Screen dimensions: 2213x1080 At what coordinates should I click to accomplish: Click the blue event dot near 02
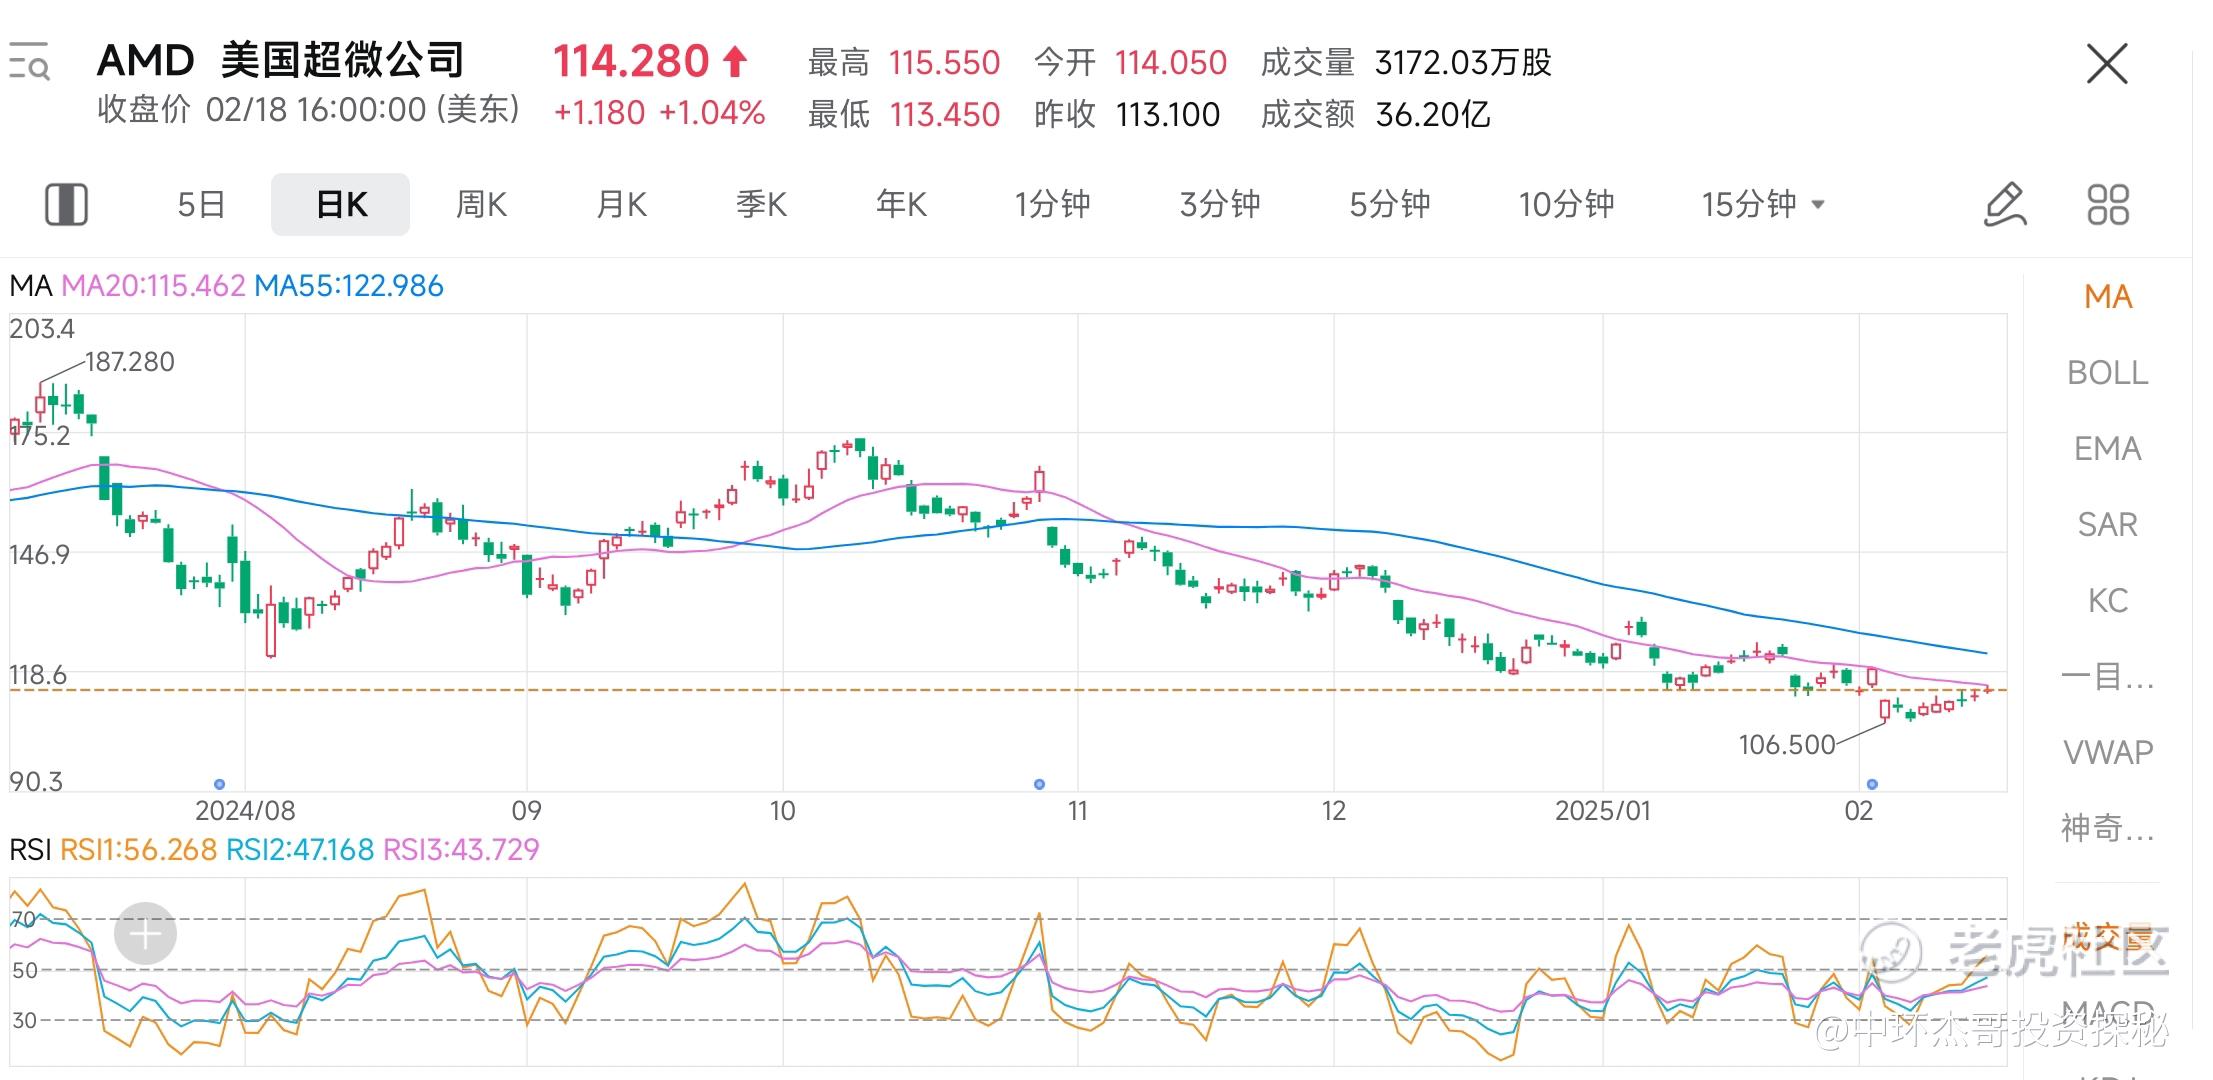point(1872,784)
